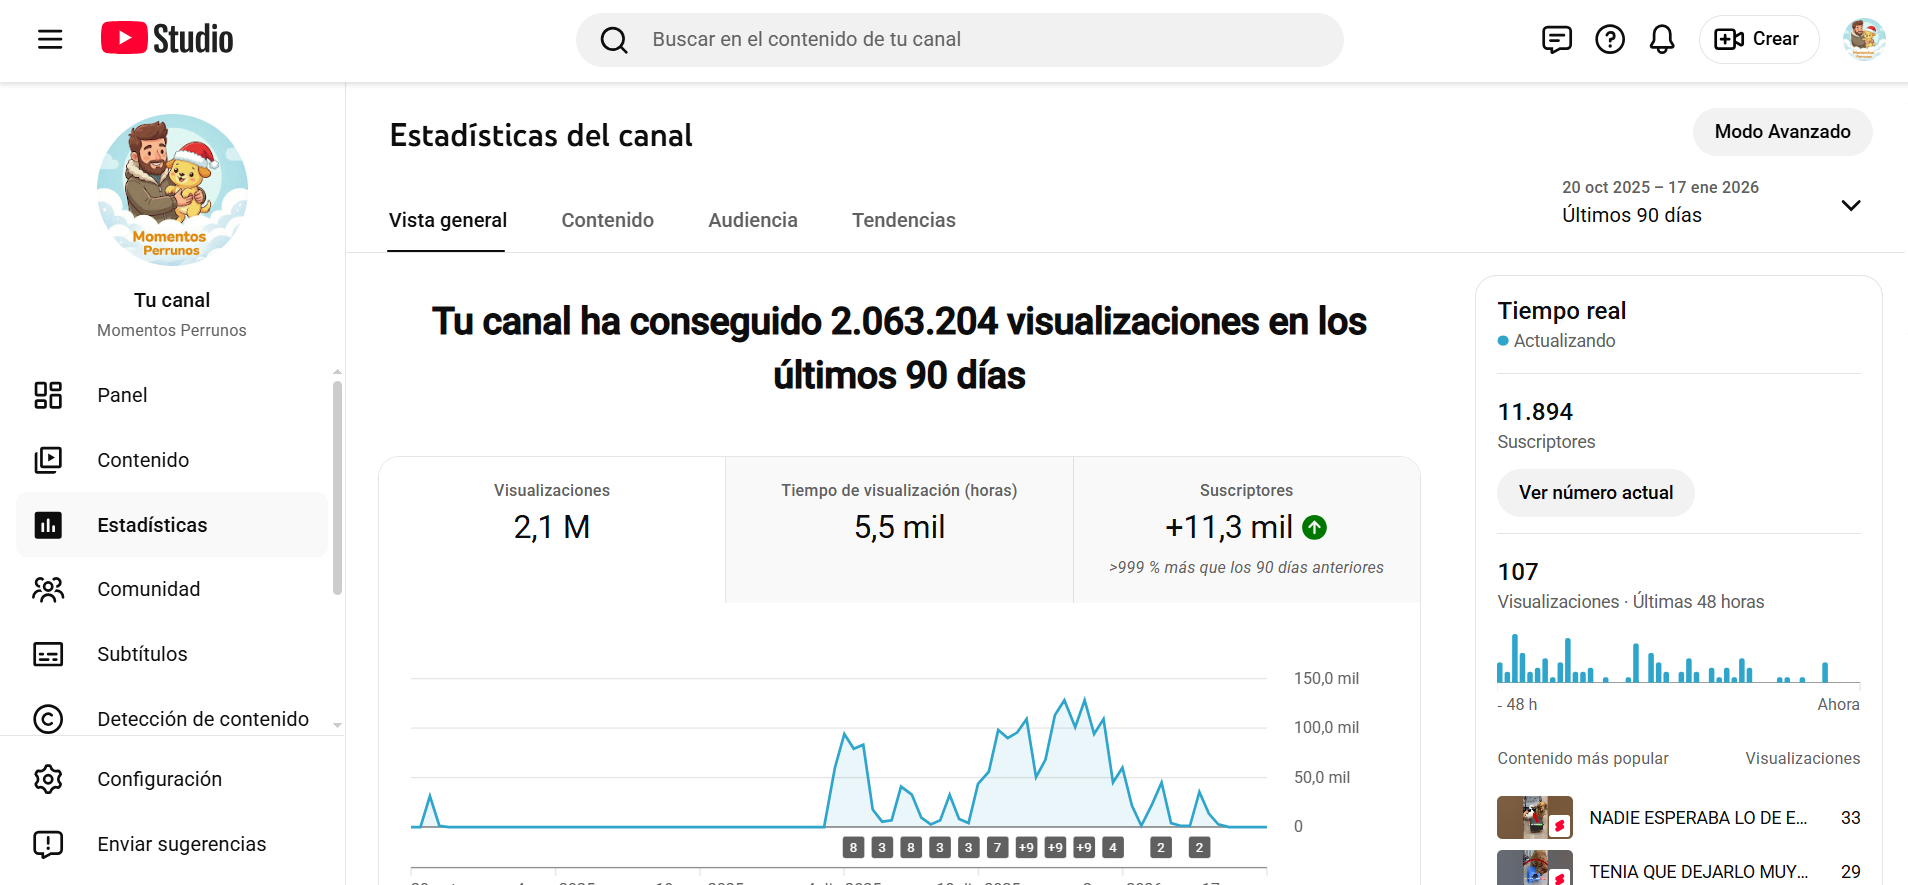This screenshot has height=885, width=1908.
Task: Click the channel search input field
Action: tap(960, 39)
